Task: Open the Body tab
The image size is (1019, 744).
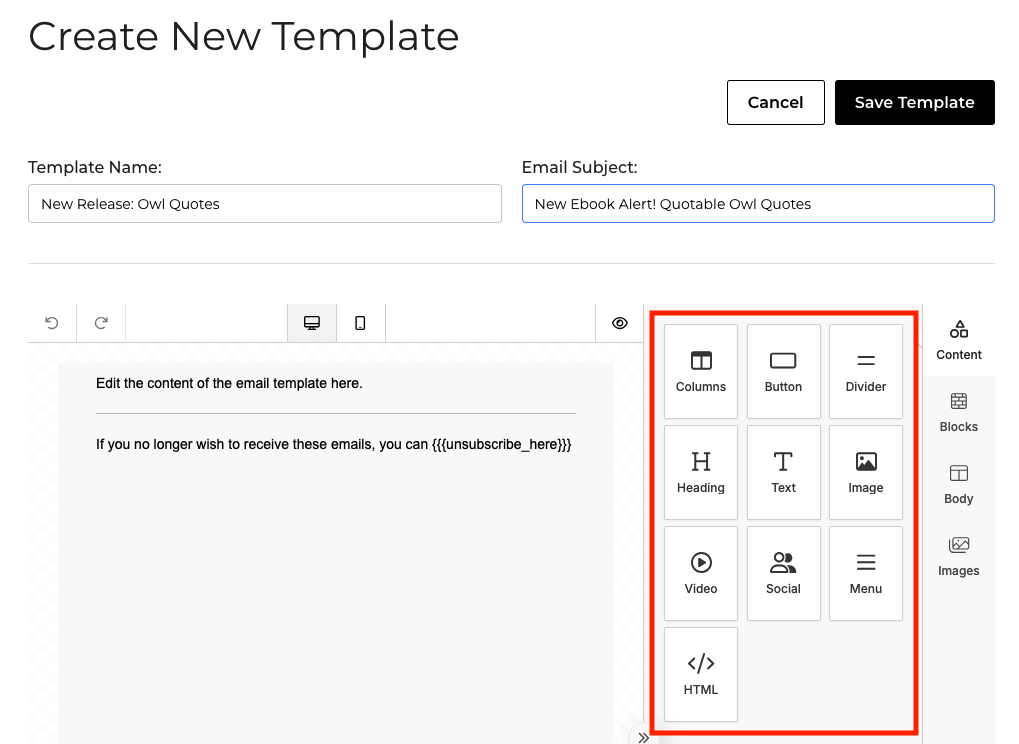Action: (x=959, y=485)
